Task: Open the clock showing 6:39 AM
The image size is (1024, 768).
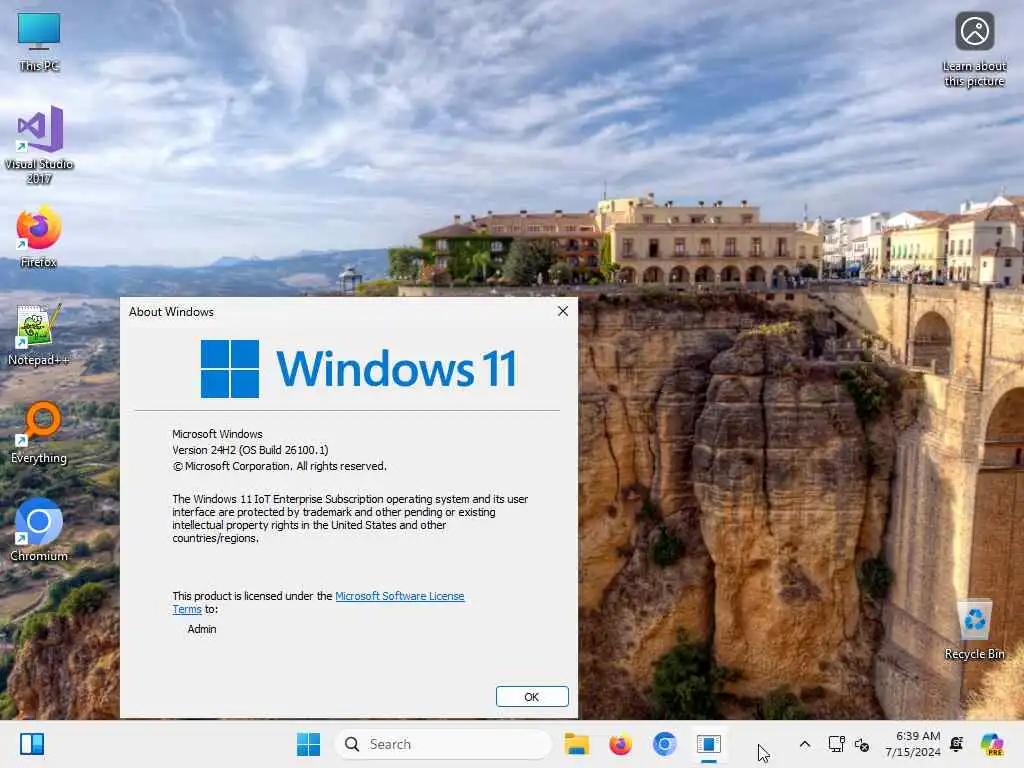Action: 913,744
